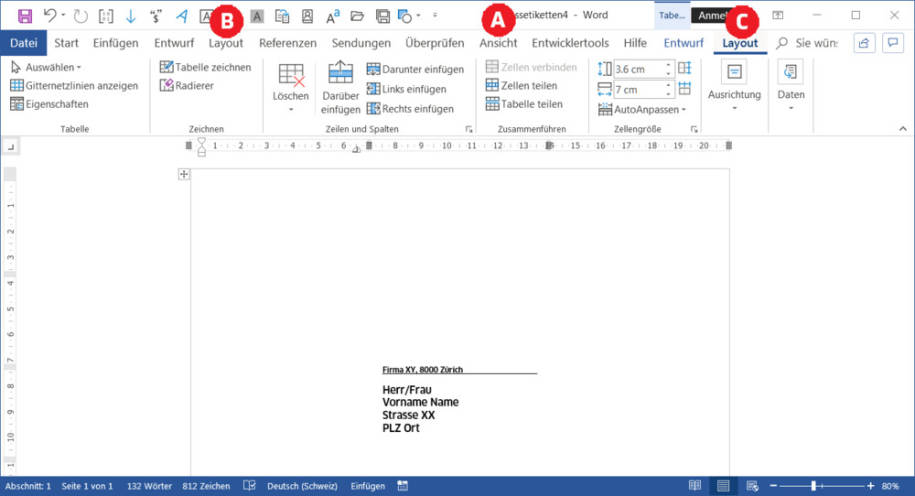Activate the Radierer tool
This screenshot has height=496, width=915.
click(x=187, y=86)
